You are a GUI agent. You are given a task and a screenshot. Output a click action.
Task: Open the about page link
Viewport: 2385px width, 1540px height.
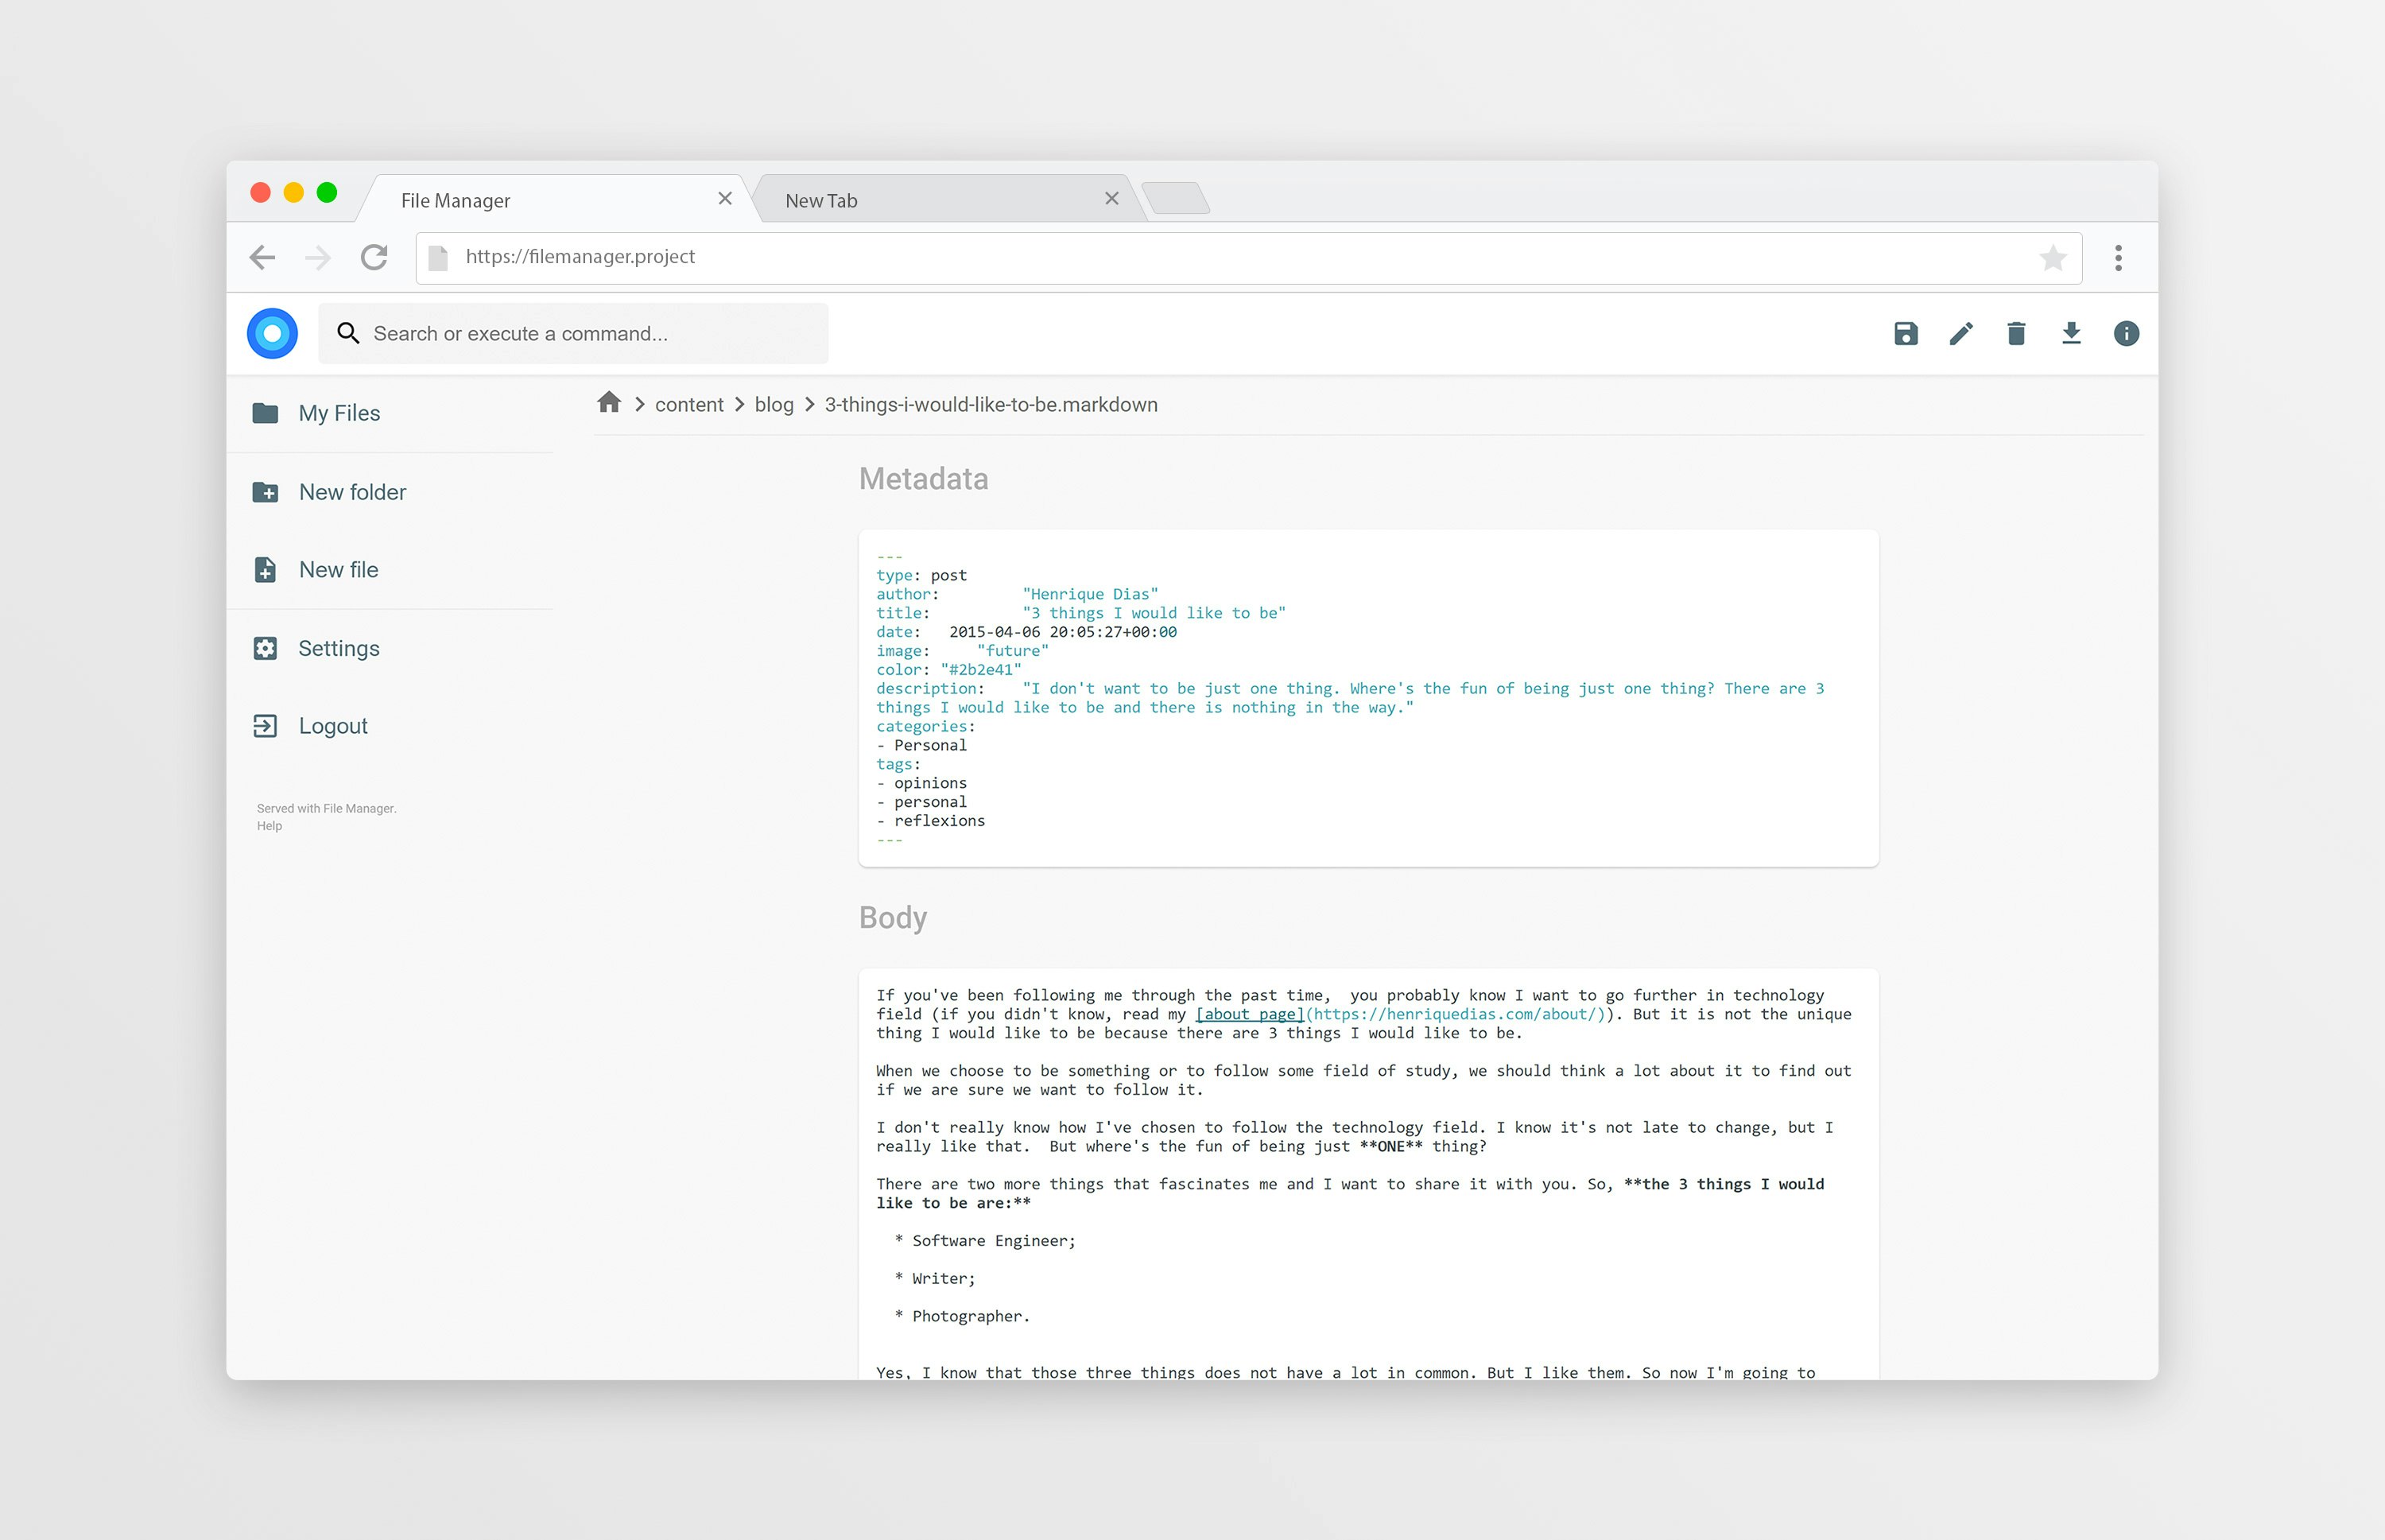[x=1249, y=1014]
